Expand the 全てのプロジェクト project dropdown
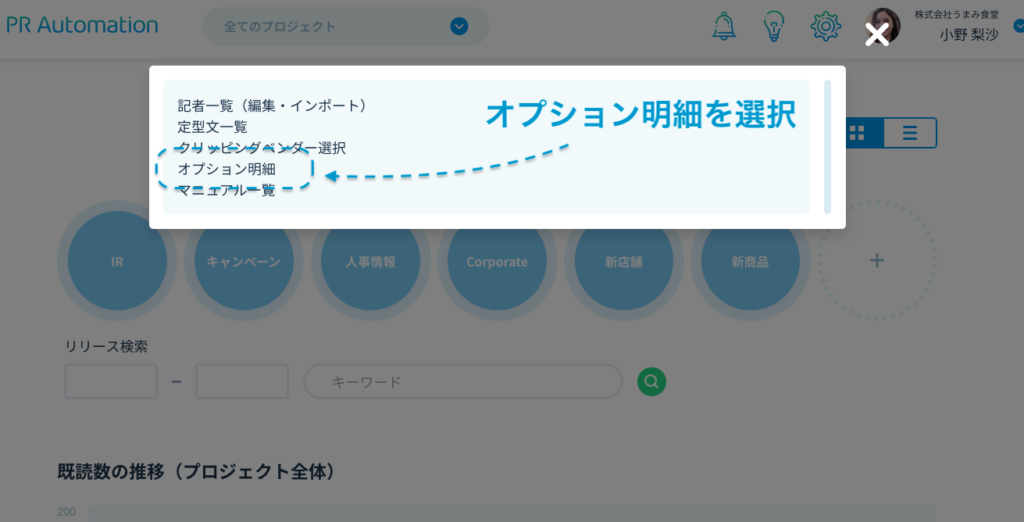Screen dimensions: 1024x522 click(x=459, y=27)
